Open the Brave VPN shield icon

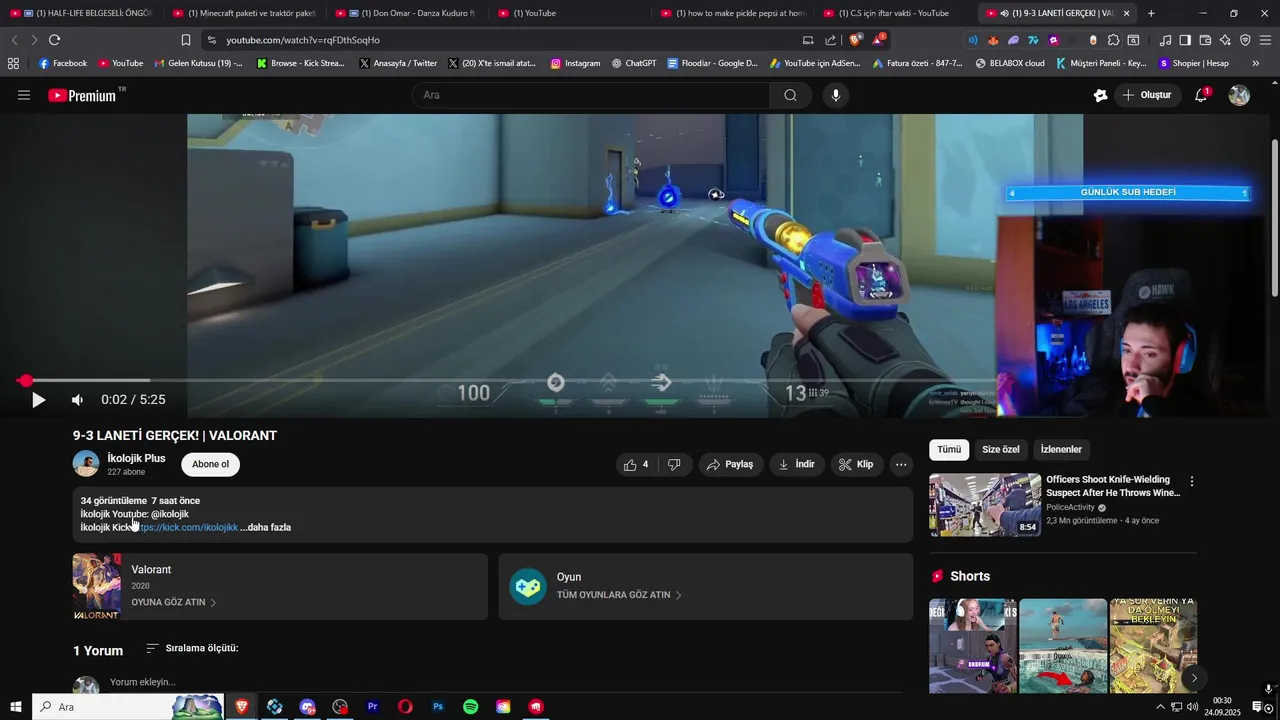click(x=1245, y=40)
